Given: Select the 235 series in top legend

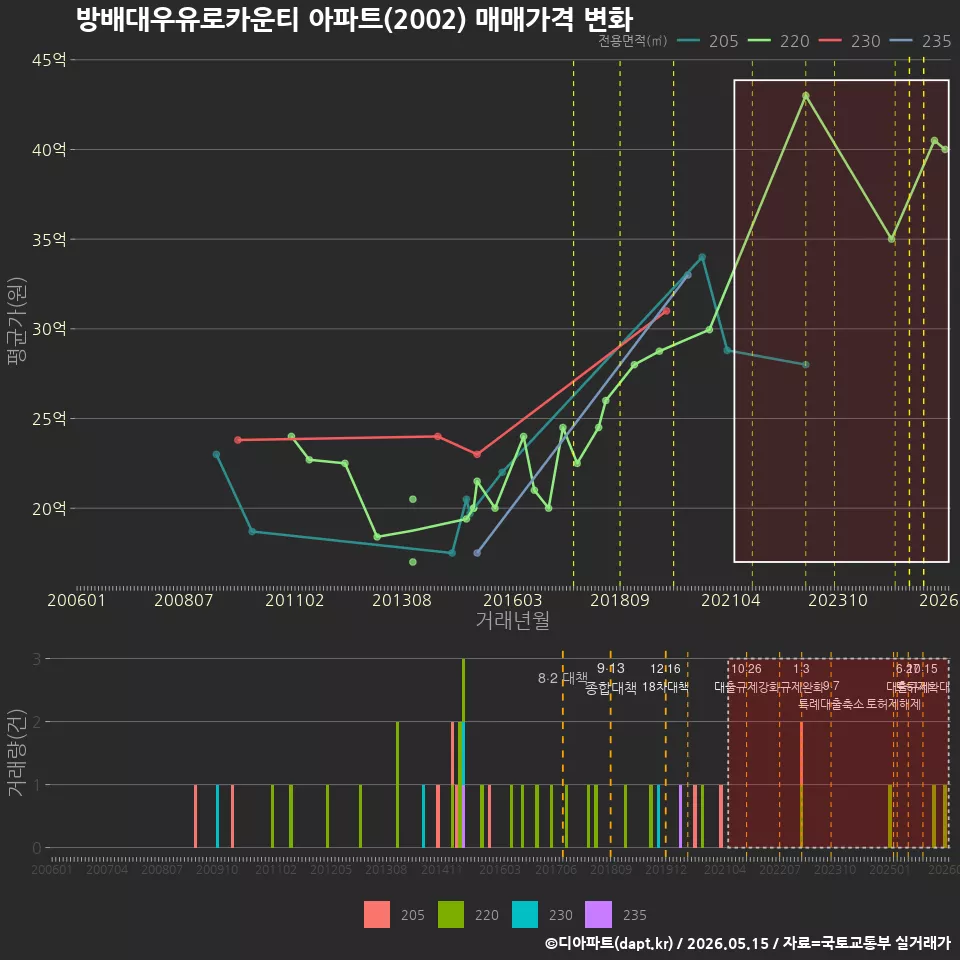Looking at the screenshot, I should 921,41.
